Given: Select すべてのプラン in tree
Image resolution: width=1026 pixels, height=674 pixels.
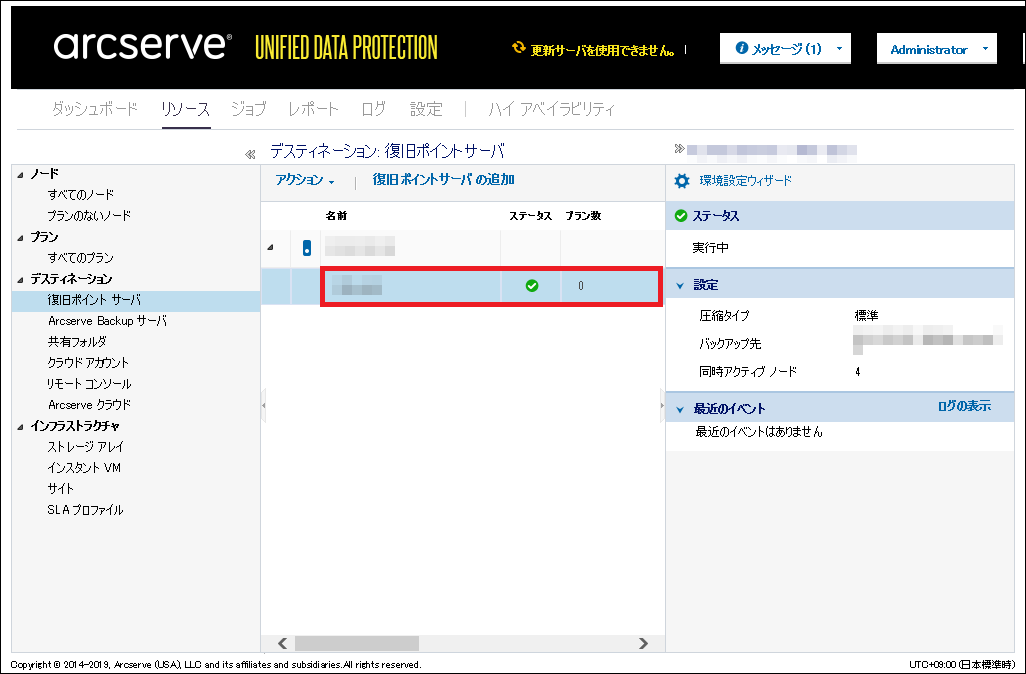Looking at the screenshot, I should (80, 257).
